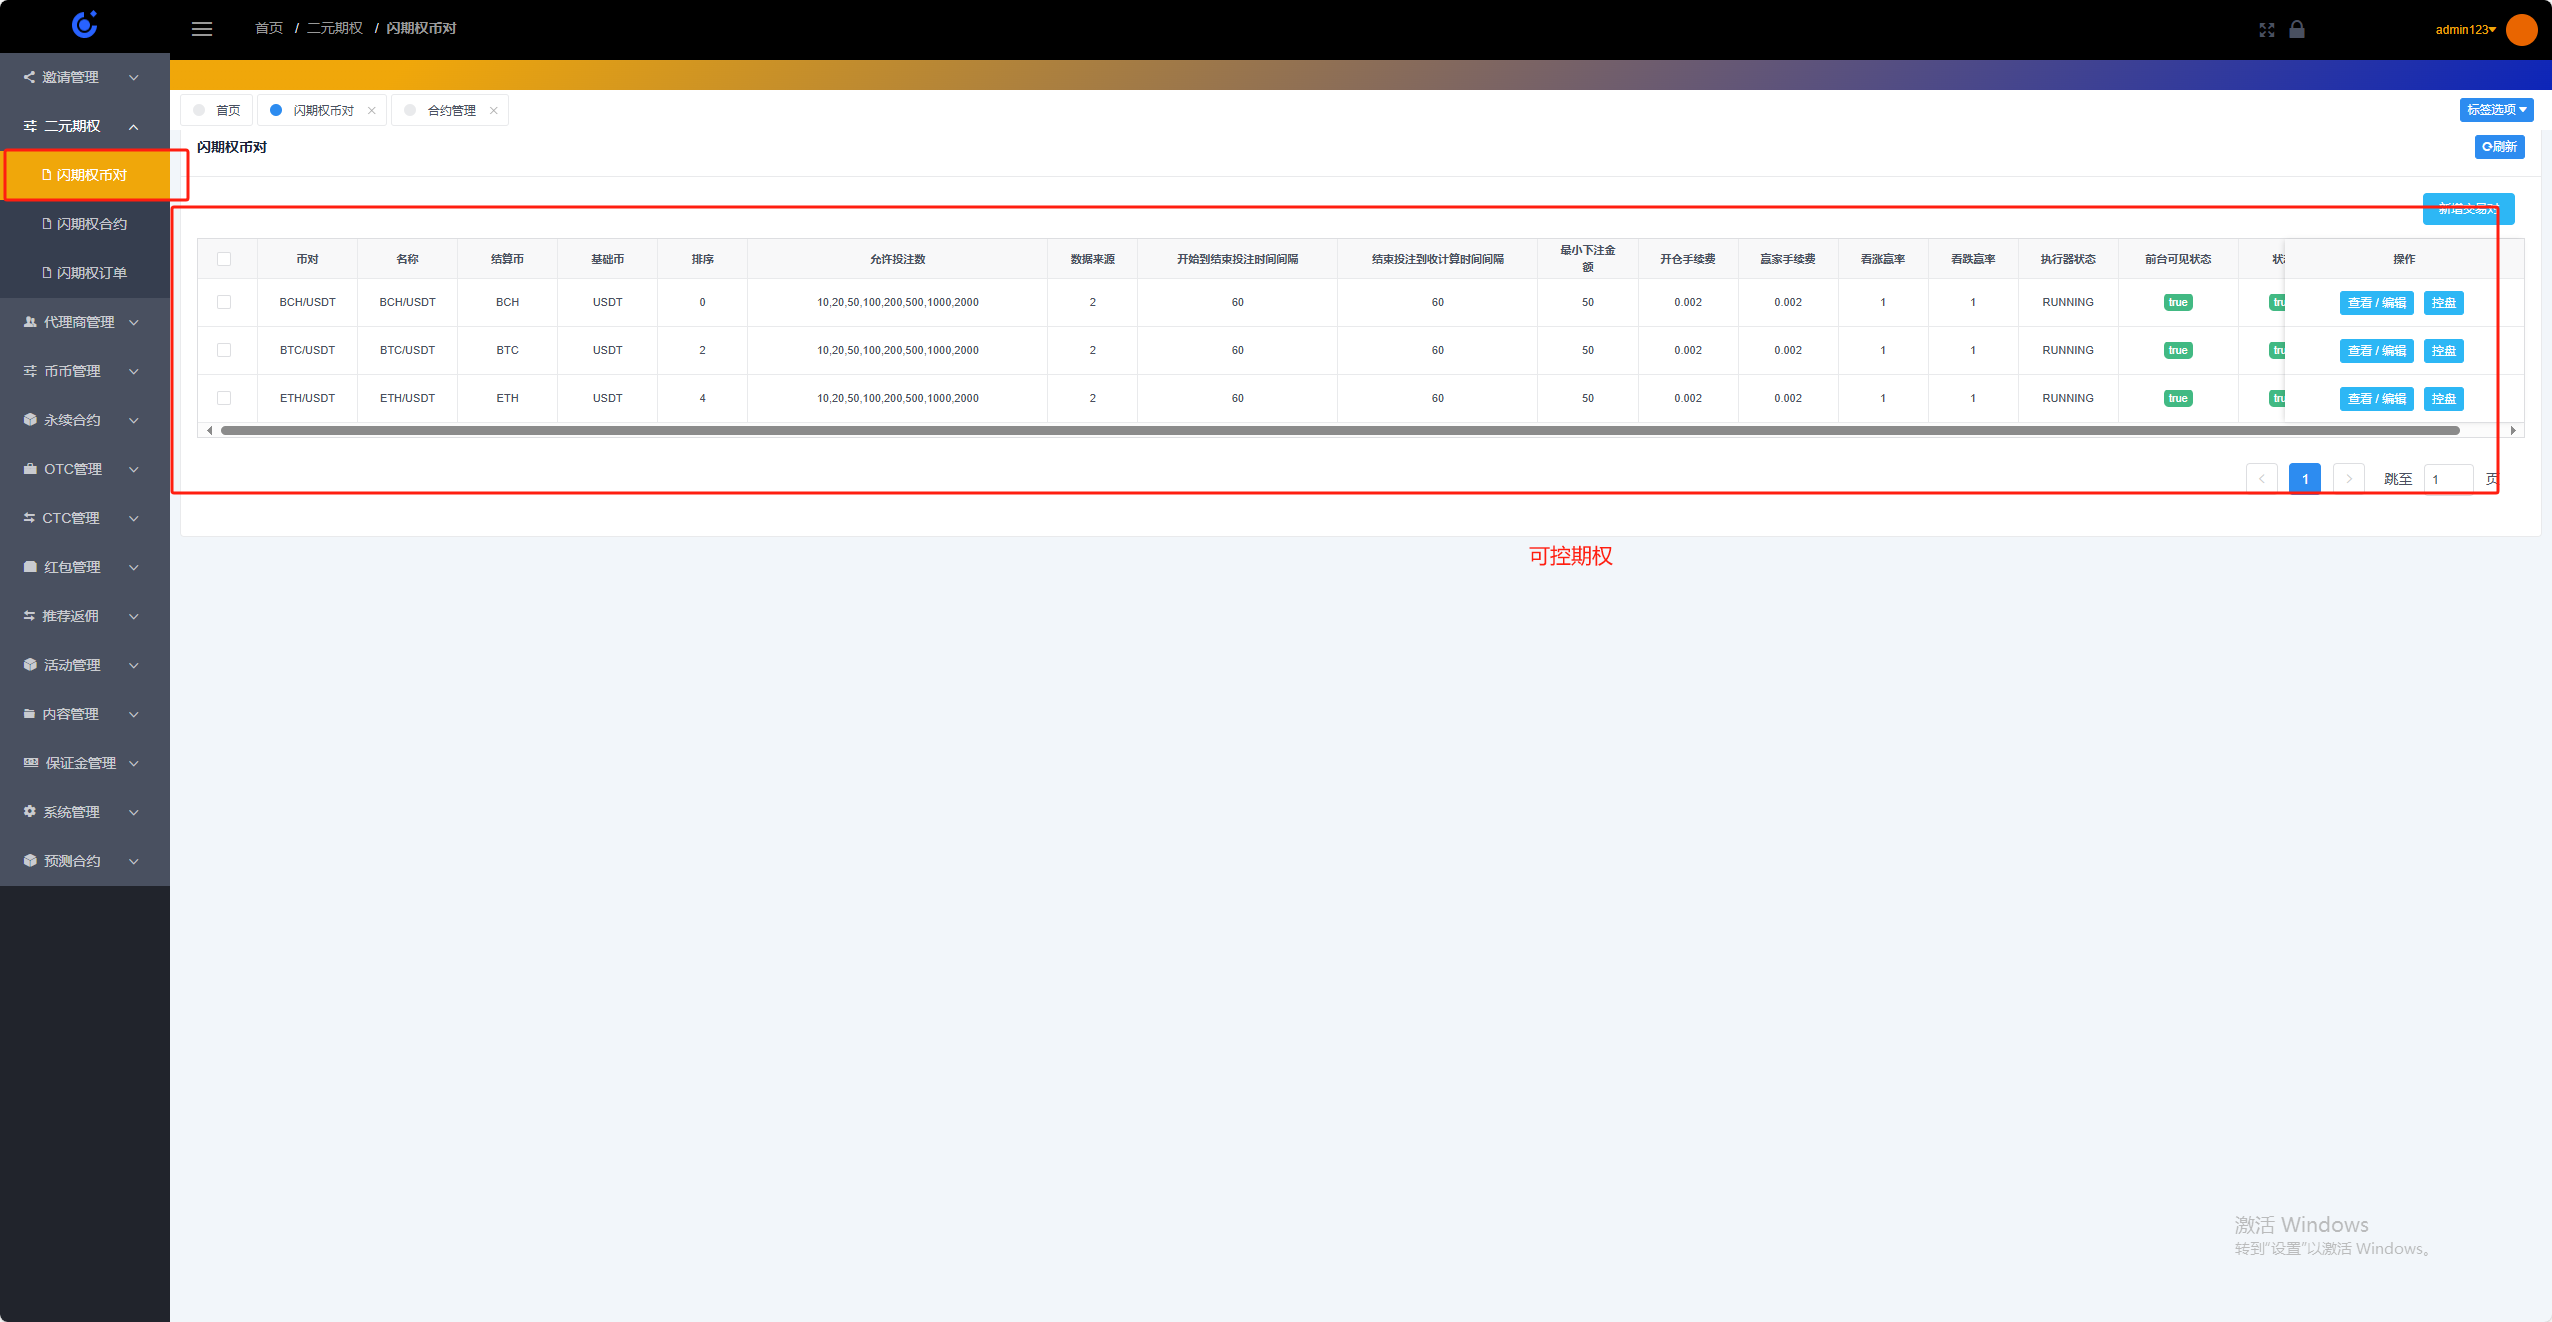Screen dimensions: 2552x1322
Task: Open the 闪期权合约 sidebar item
Action: tap(91, 224)
